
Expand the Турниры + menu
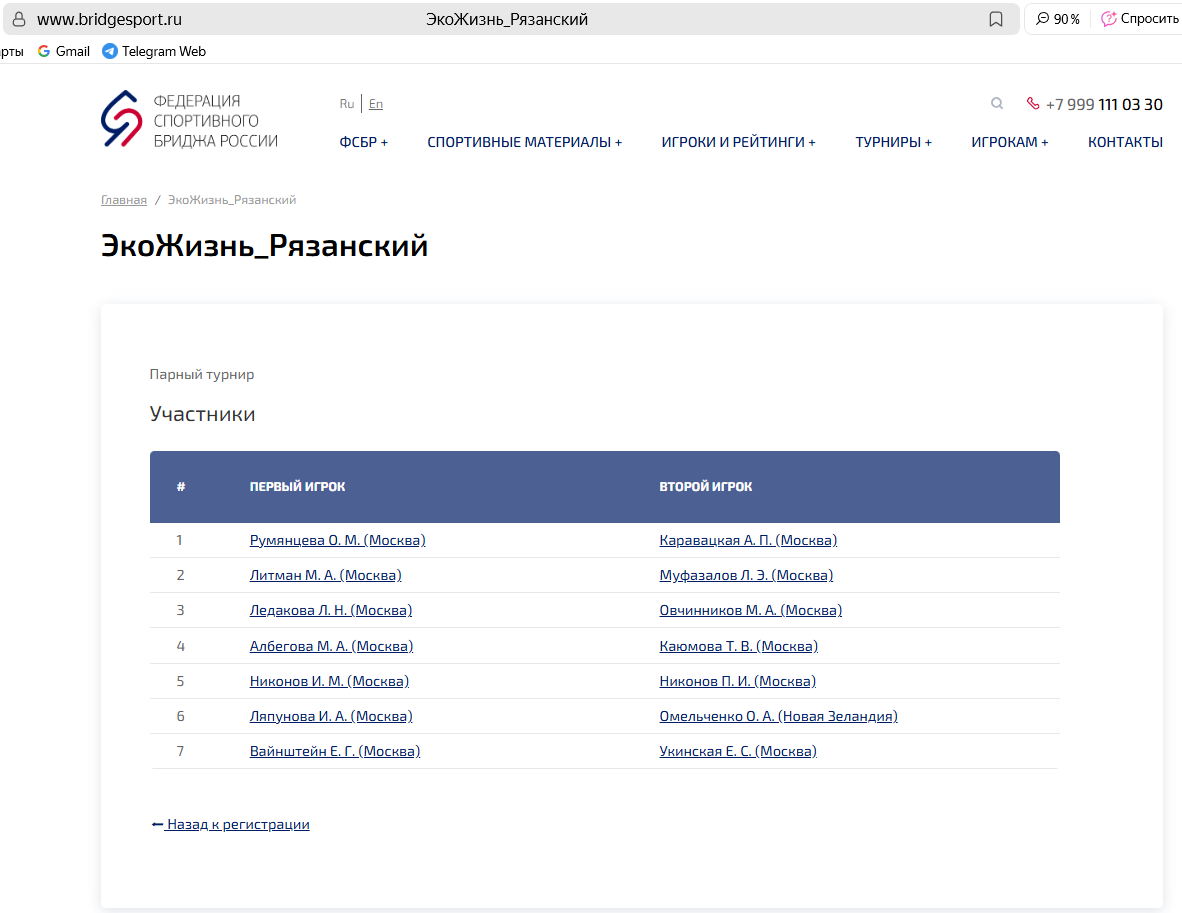tap(893, 142)
